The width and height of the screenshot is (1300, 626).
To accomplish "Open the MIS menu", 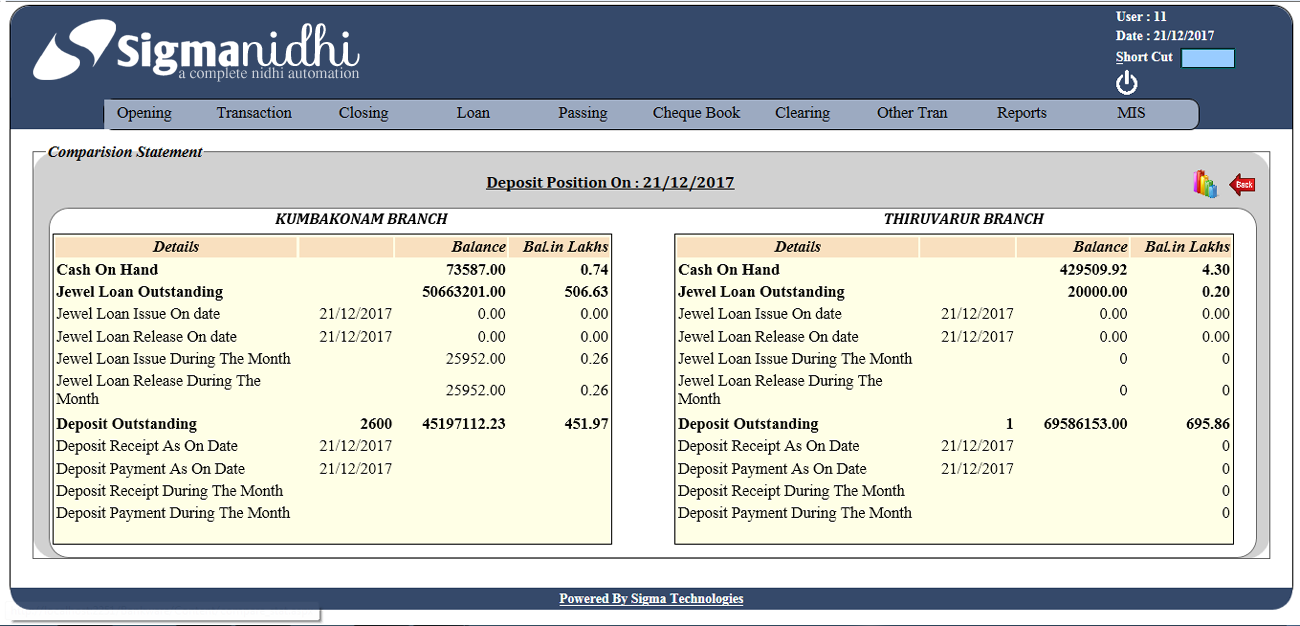I will [x=1131, y=113].
